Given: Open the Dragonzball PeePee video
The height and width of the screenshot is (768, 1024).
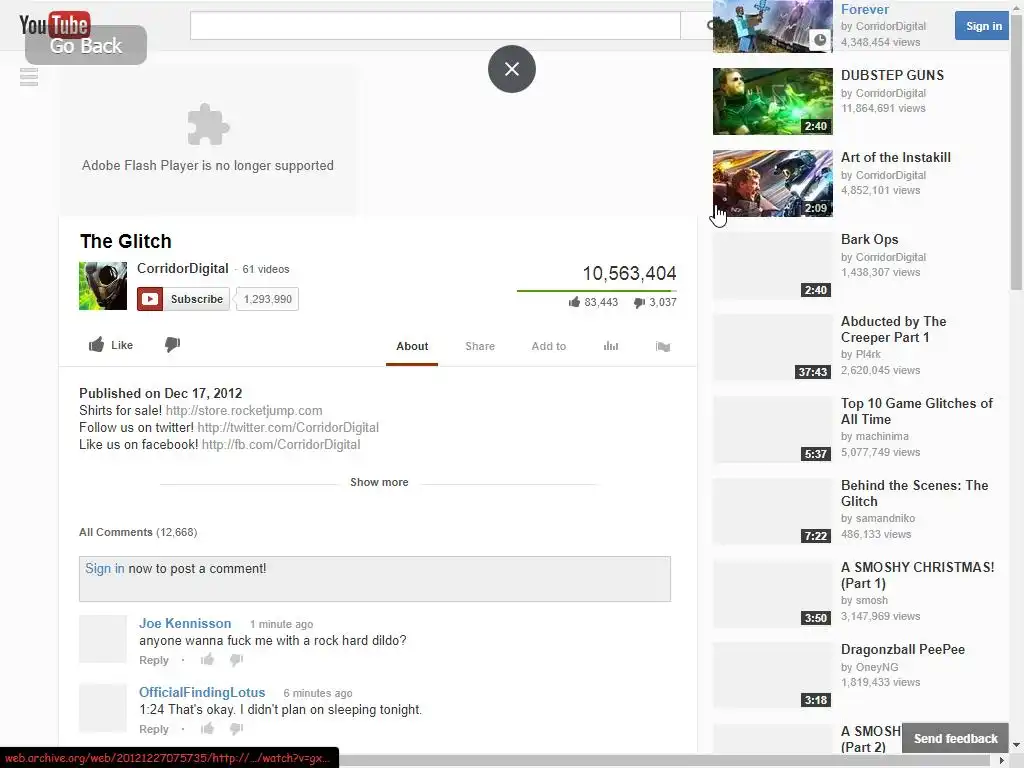Looking at the screenshot, I should tap(903, 649).
